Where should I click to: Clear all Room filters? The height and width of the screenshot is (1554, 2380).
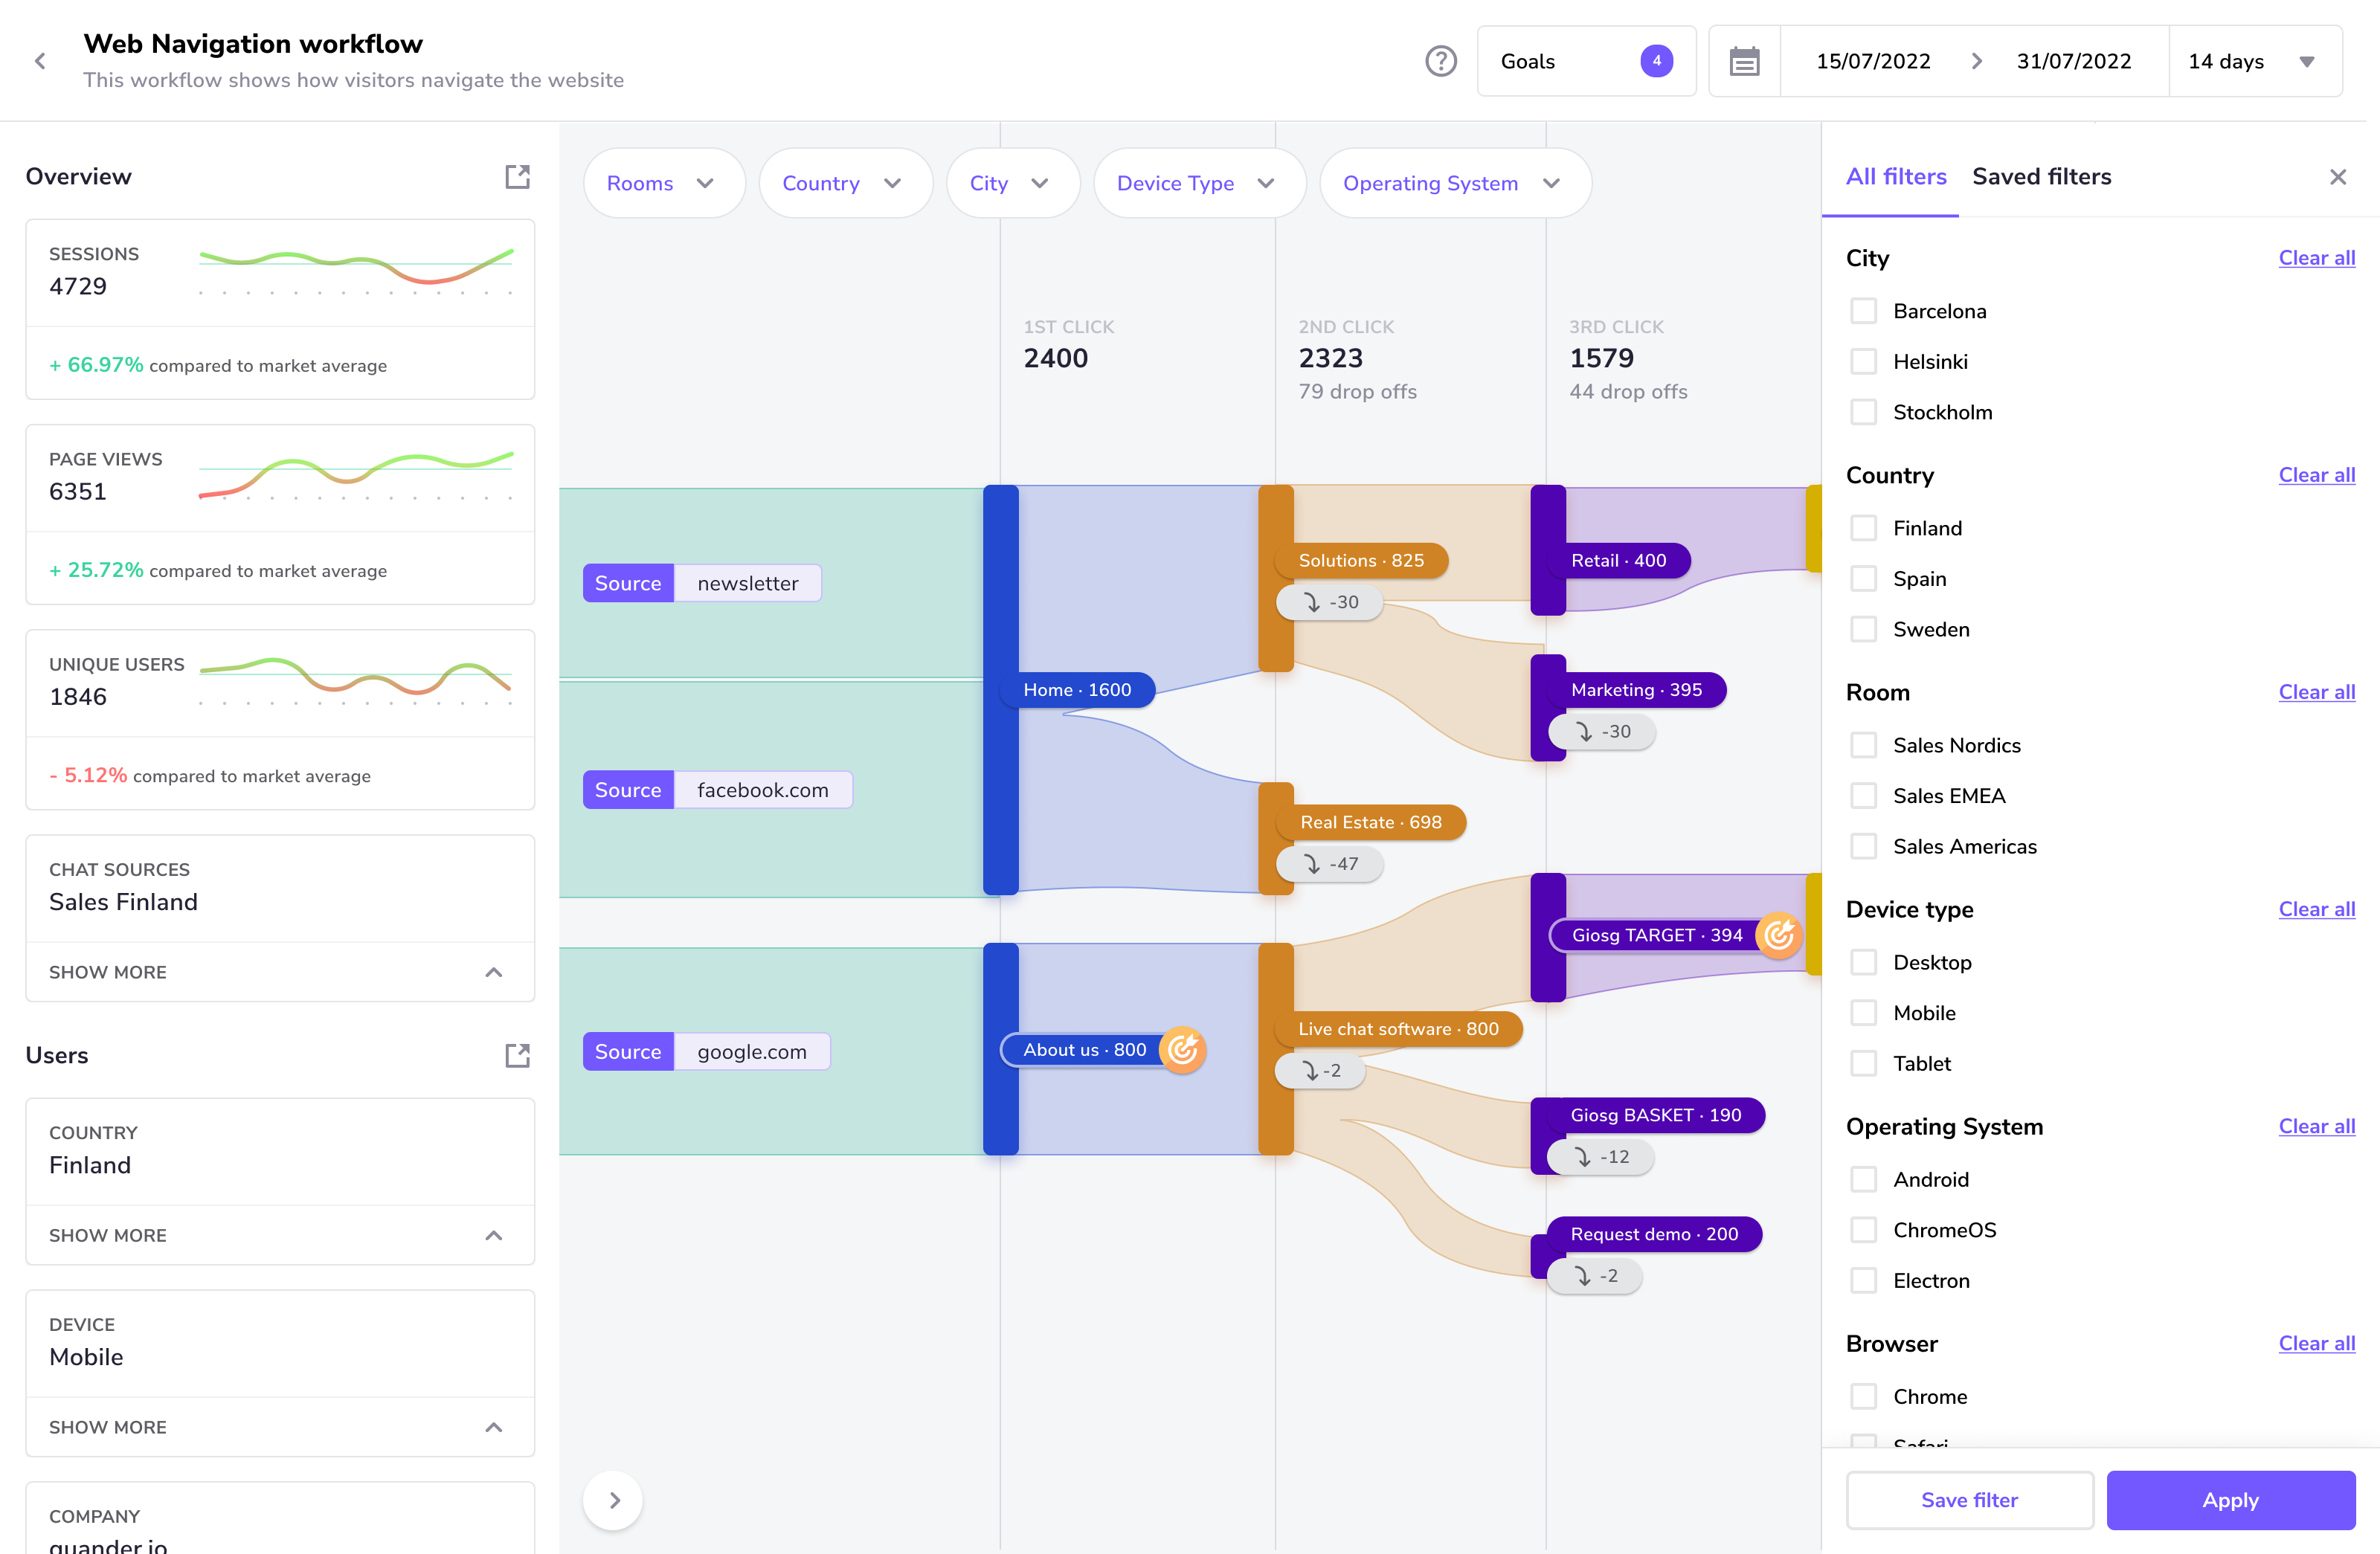(2316, 692)
